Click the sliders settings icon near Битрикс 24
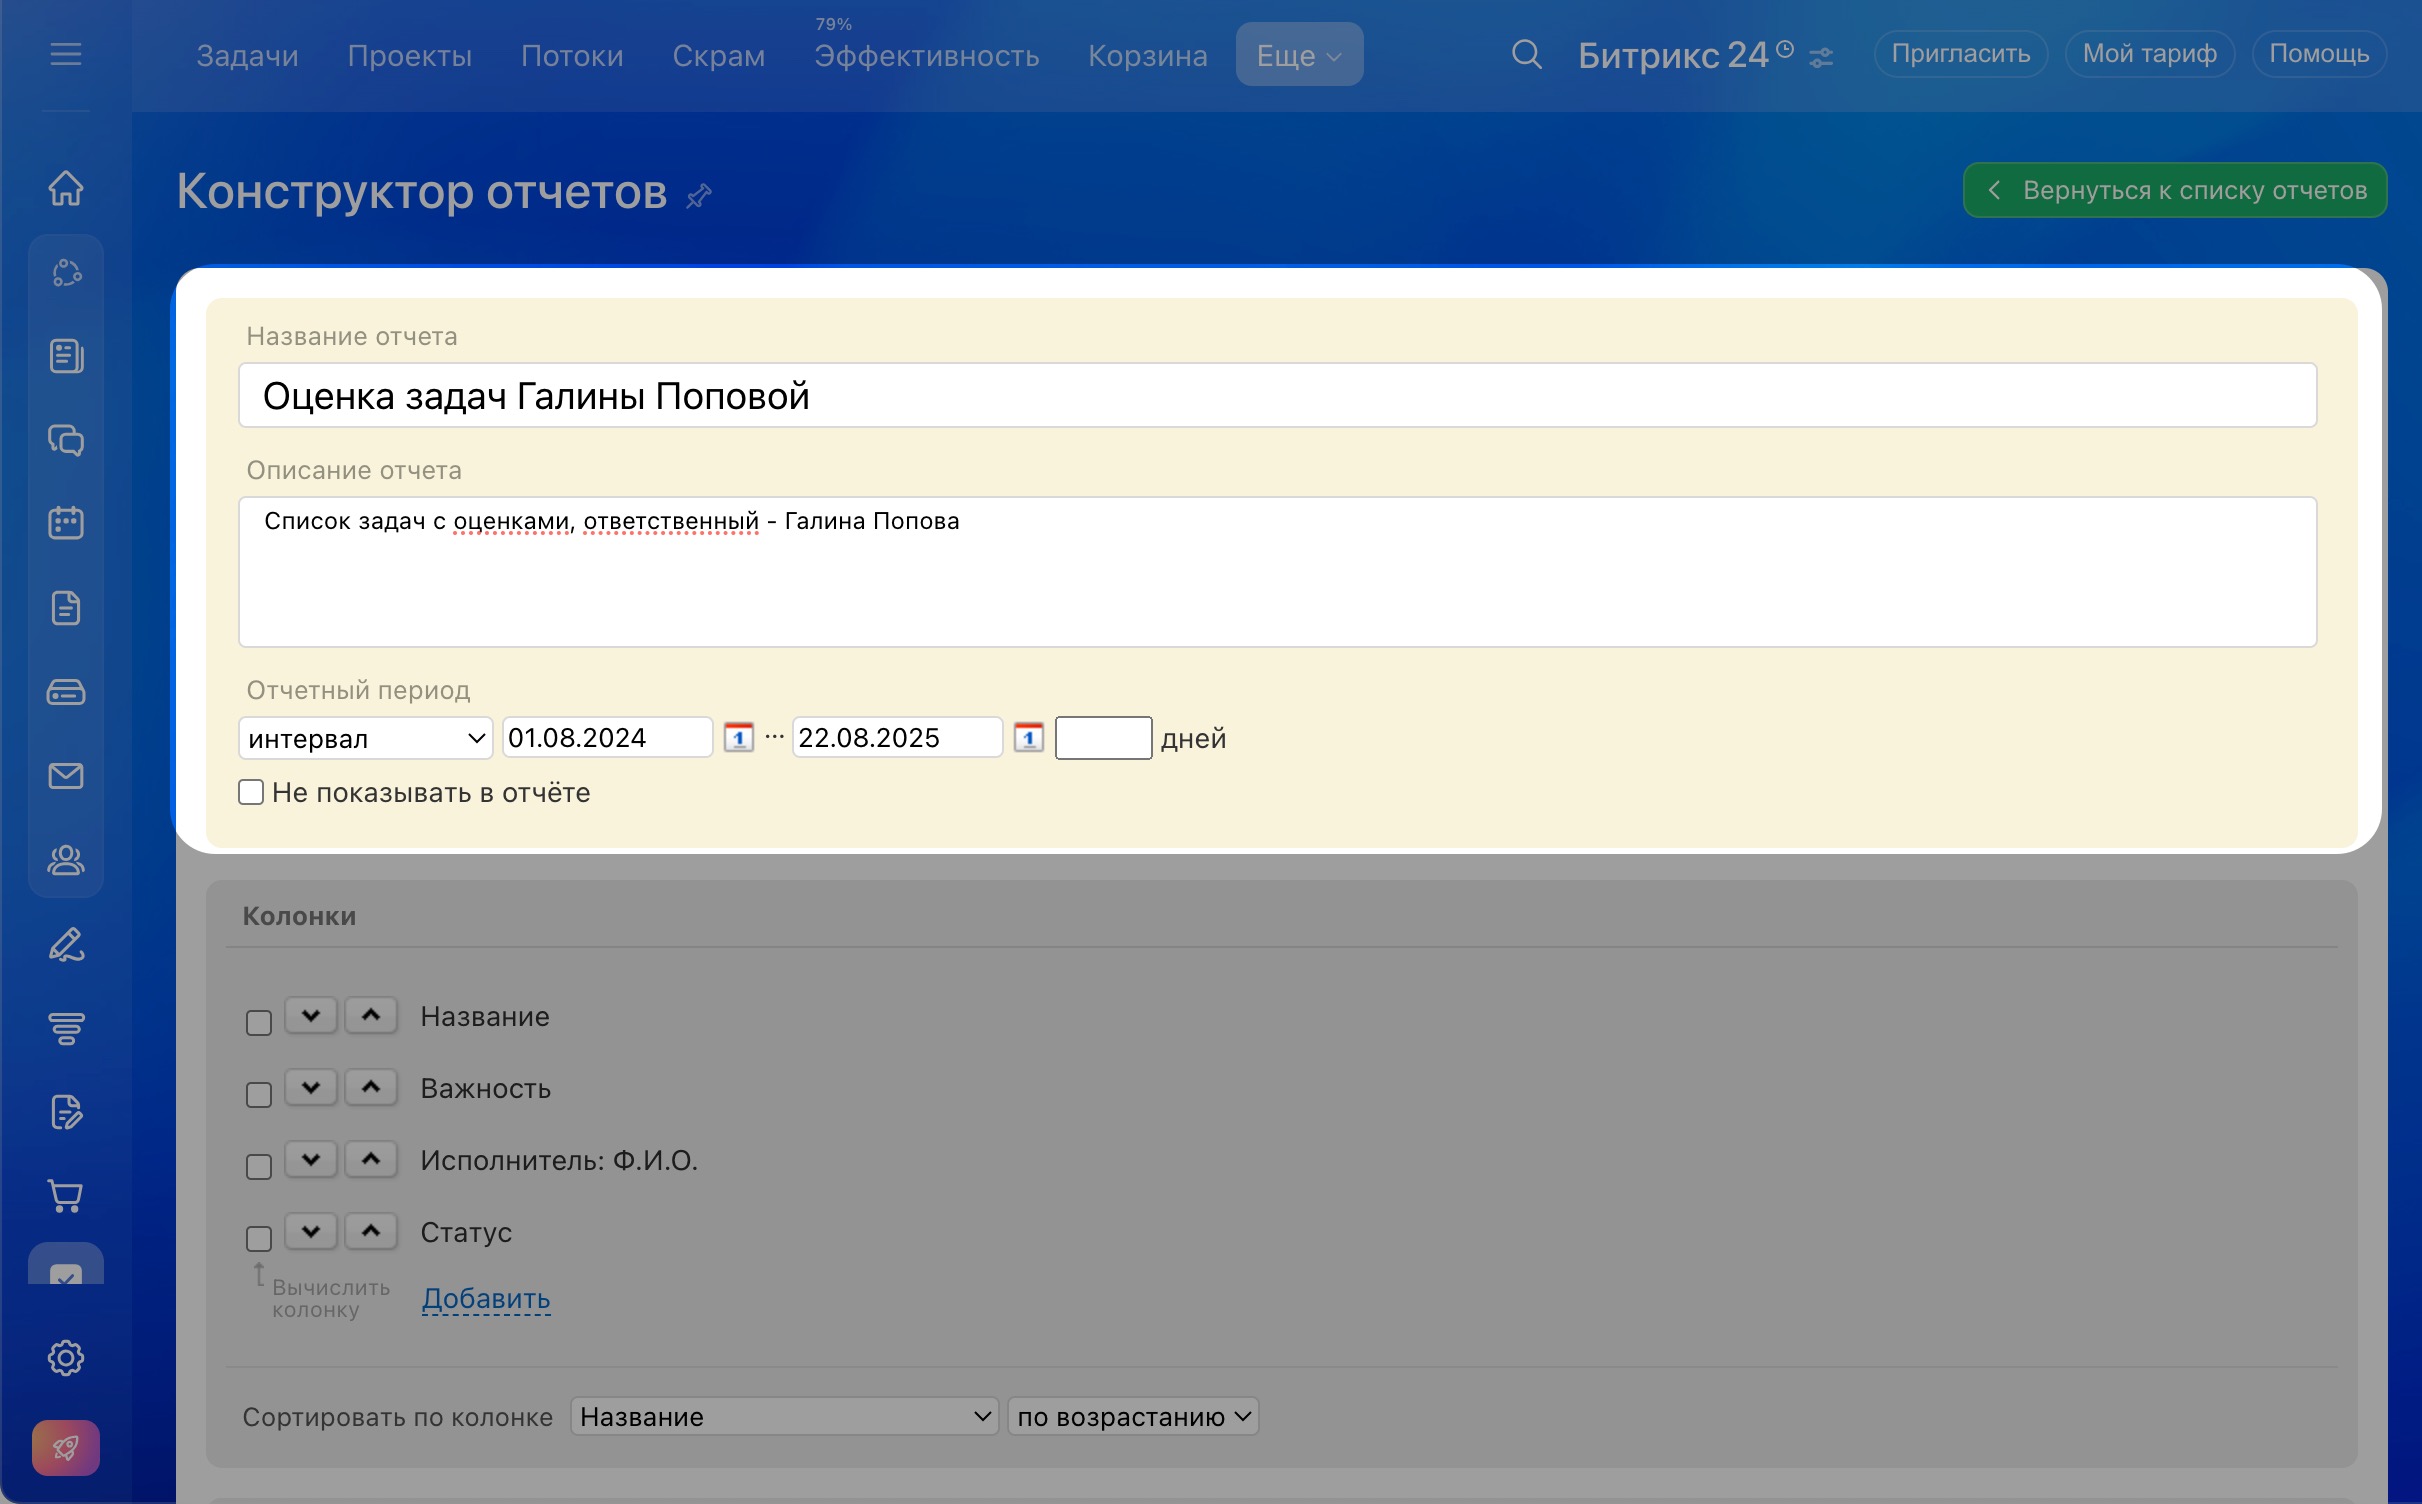Viewport: 2422px width, 1504px height. tap(1821, 58)
